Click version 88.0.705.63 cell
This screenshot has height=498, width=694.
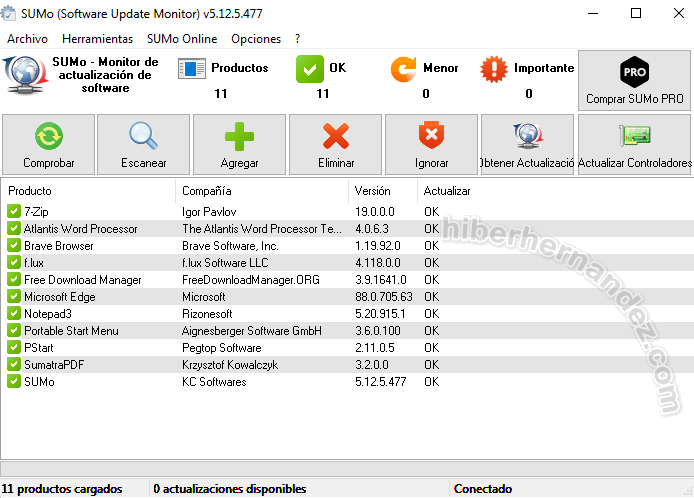[x=384, y=297]
